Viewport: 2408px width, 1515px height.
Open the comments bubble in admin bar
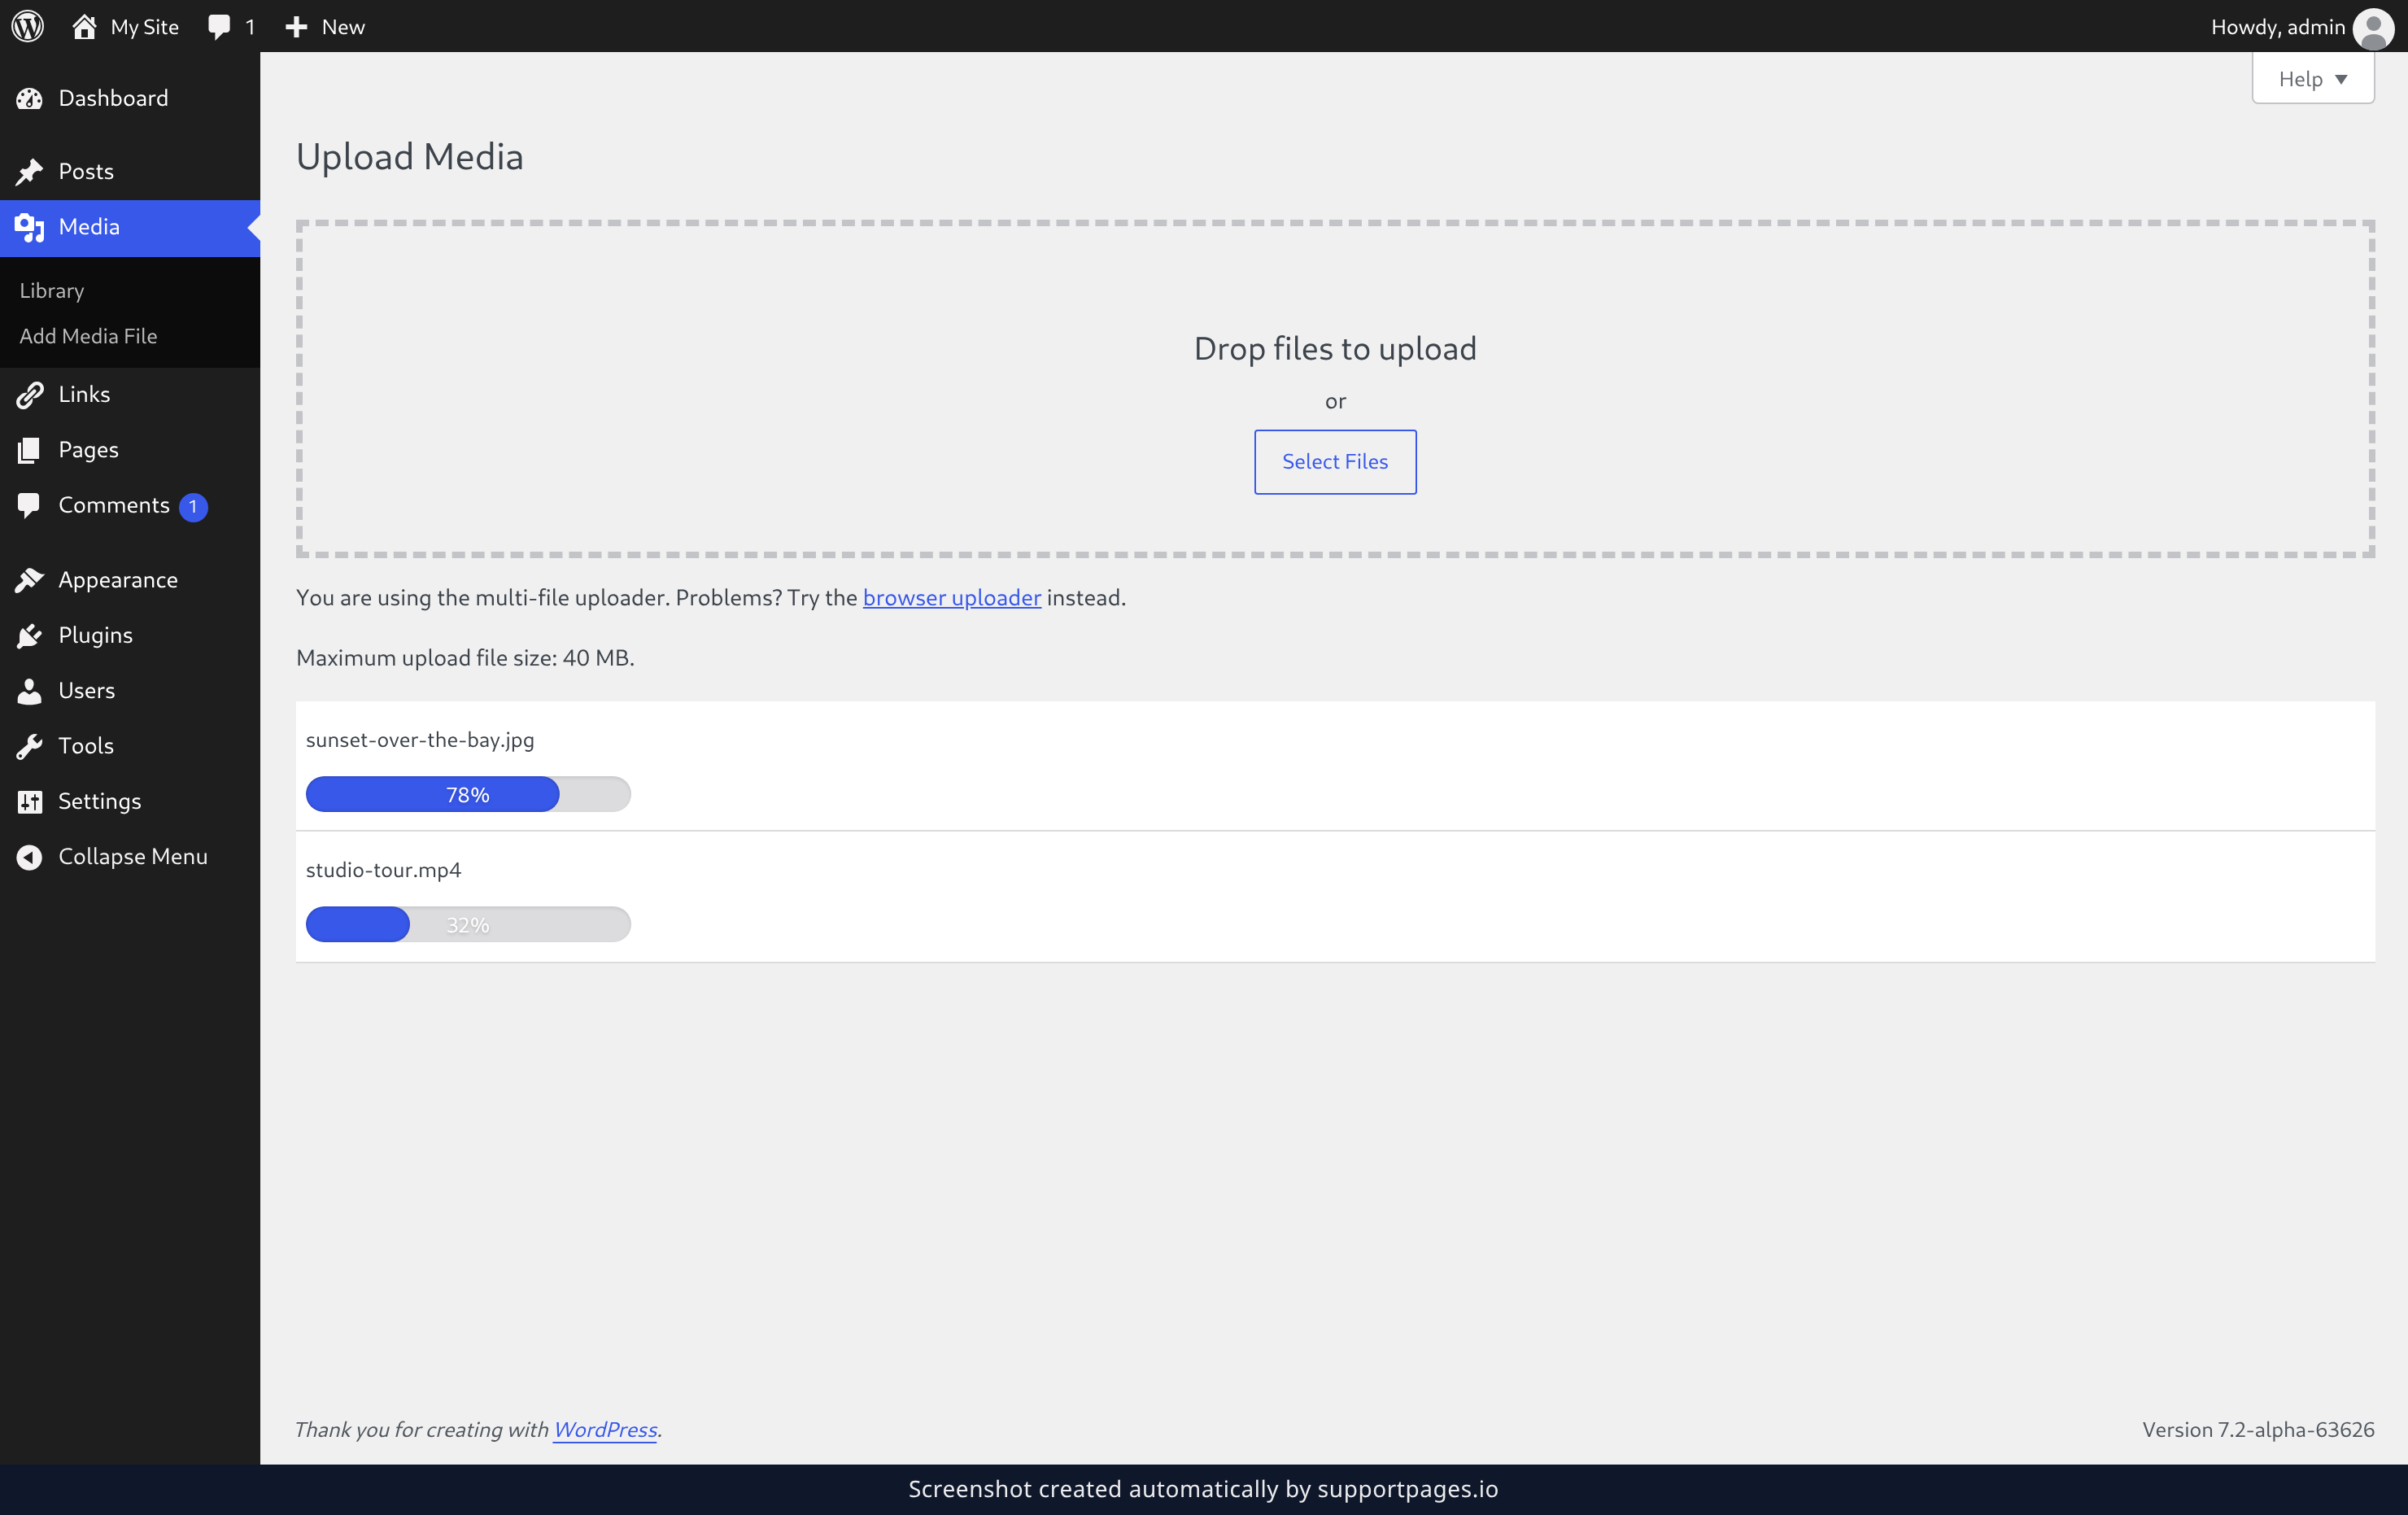pos(218,27)
